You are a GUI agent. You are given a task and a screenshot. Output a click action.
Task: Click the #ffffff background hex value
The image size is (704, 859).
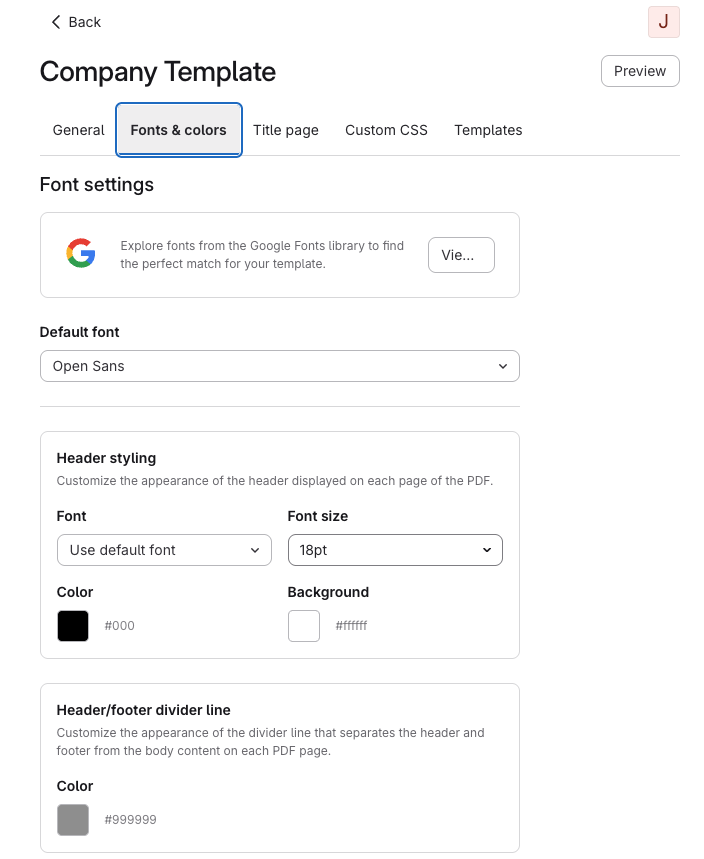pos(351,626)
